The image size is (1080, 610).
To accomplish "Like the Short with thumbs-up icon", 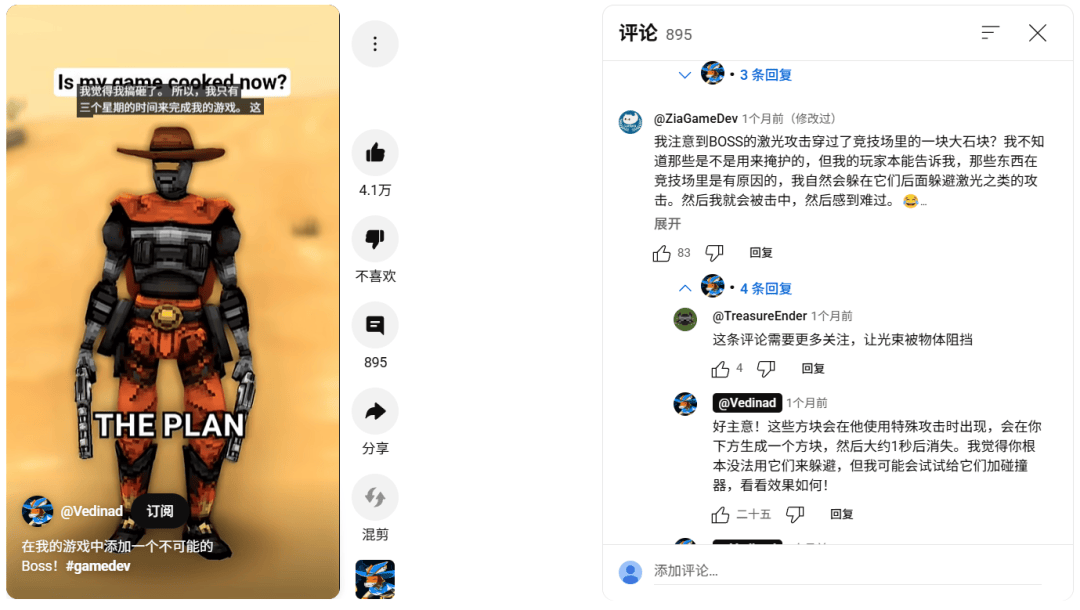I will click(x=375, y=153).
